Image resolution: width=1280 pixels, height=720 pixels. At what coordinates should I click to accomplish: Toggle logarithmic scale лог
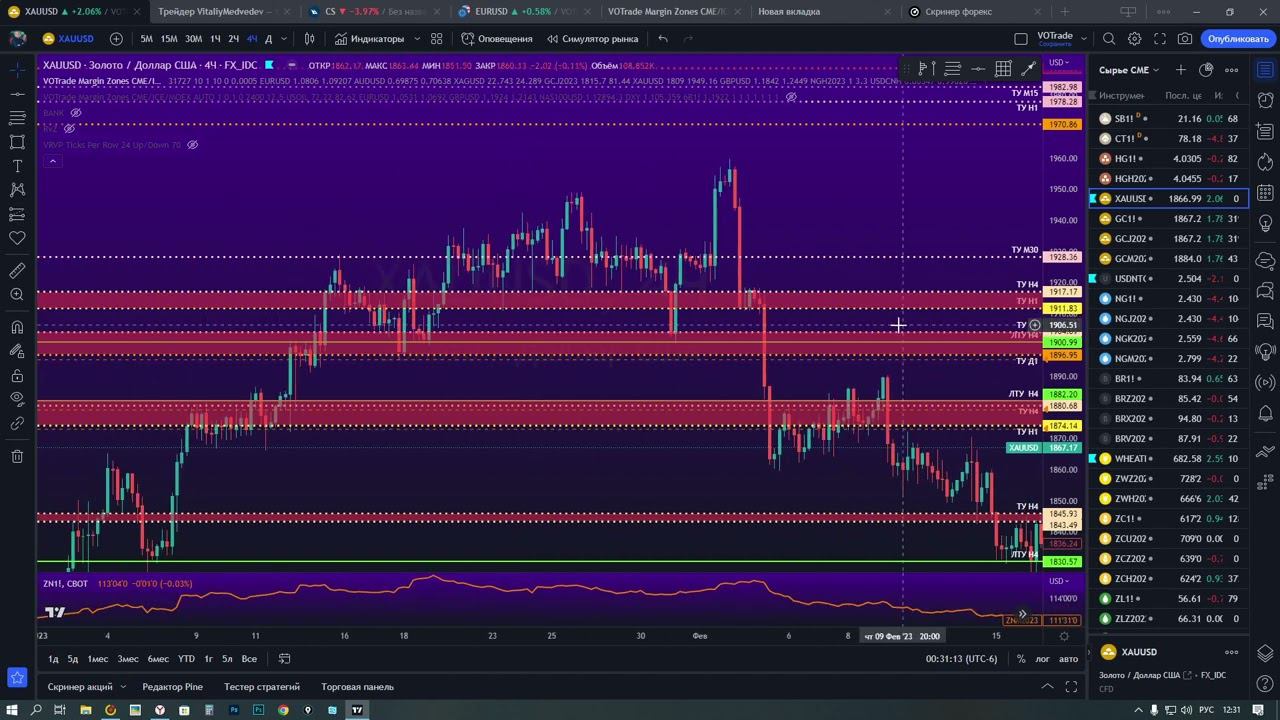tap(1043, 659)
